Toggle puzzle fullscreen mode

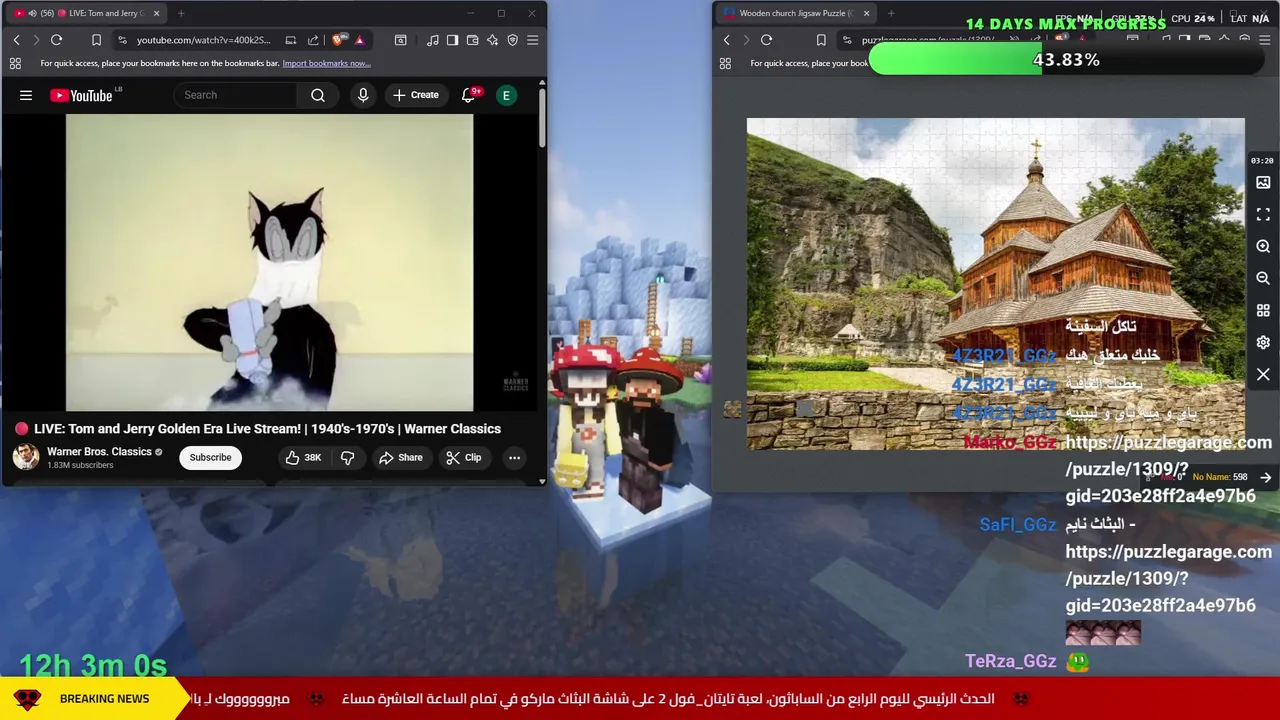click(1263, 215)
